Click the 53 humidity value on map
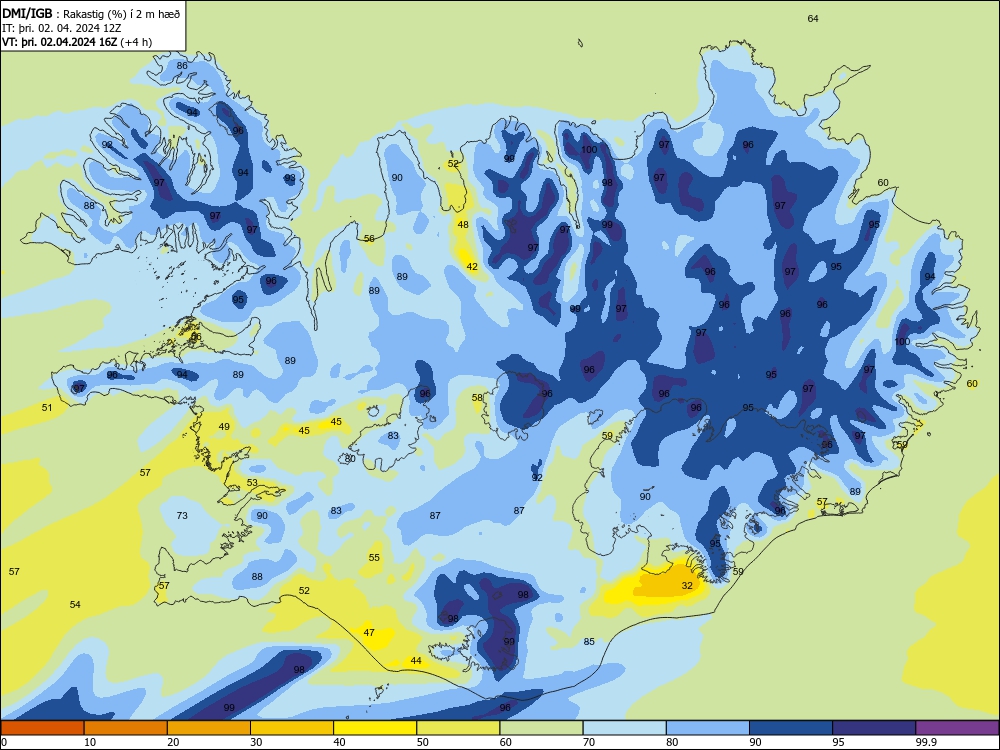The width and height of the screenshot is (1000, 750). point(253,483)
